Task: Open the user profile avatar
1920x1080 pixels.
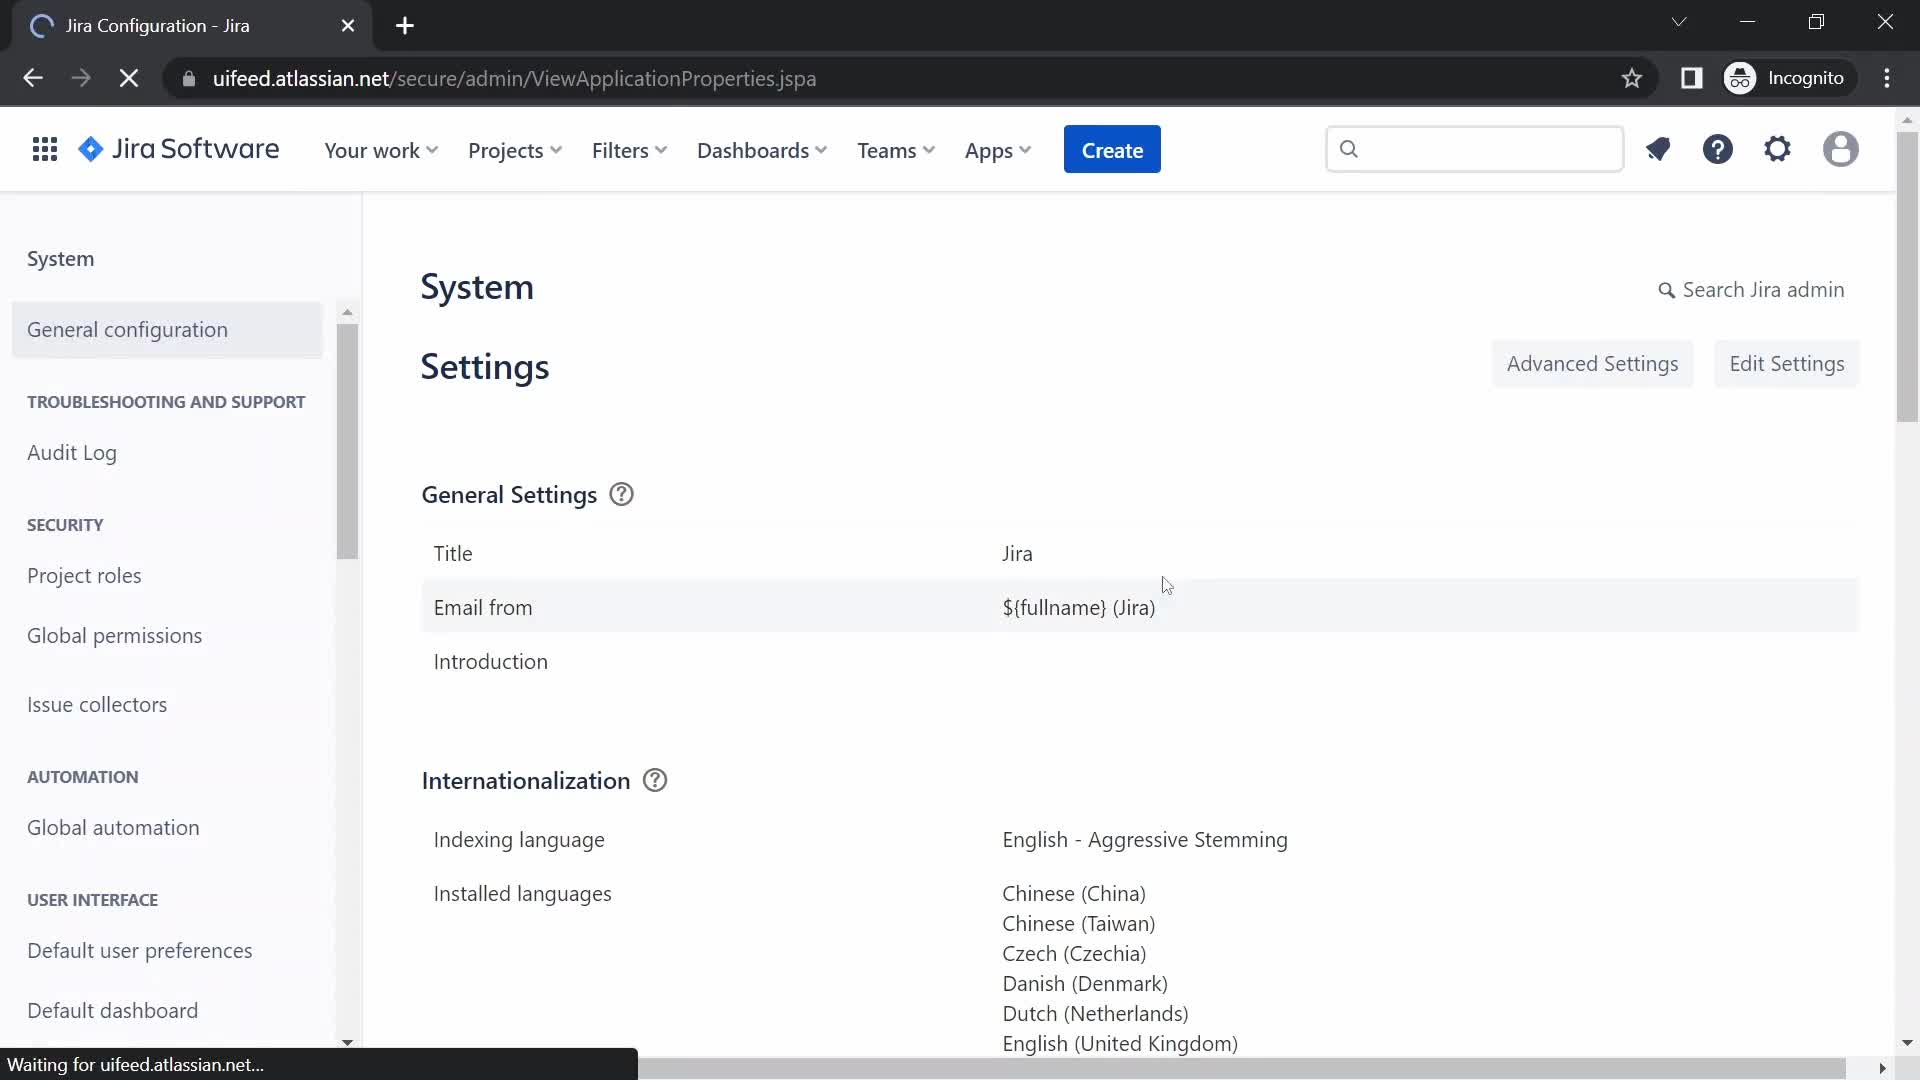Action: tap(1840, 150)
